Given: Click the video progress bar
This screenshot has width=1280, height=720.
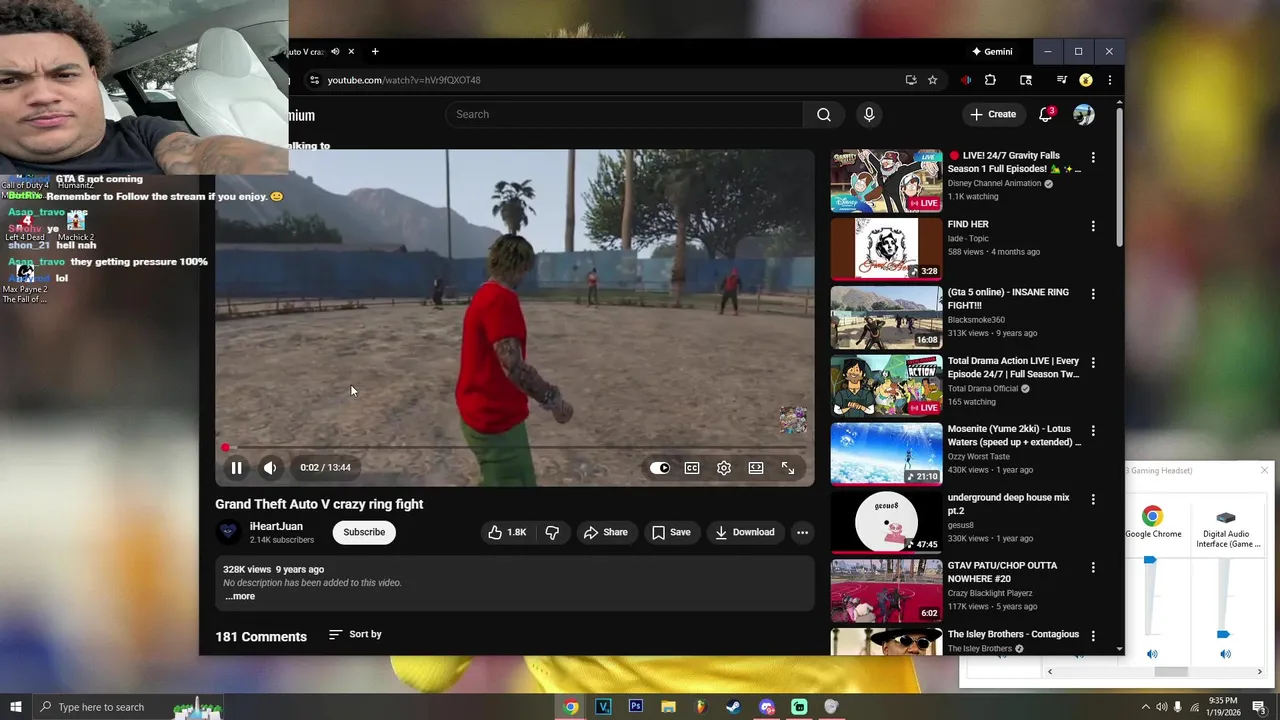Looking at the screenshot, I should pyautogui.click(x=515, y=448).
